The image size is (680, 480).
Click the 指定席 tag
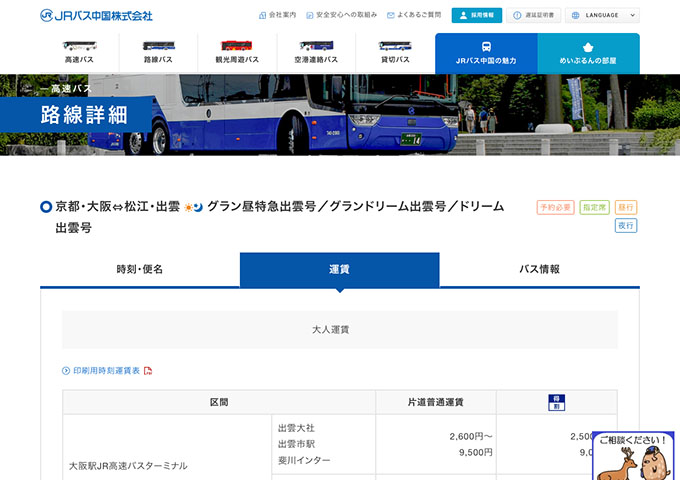pyautogui.click(x=595, y=207)
